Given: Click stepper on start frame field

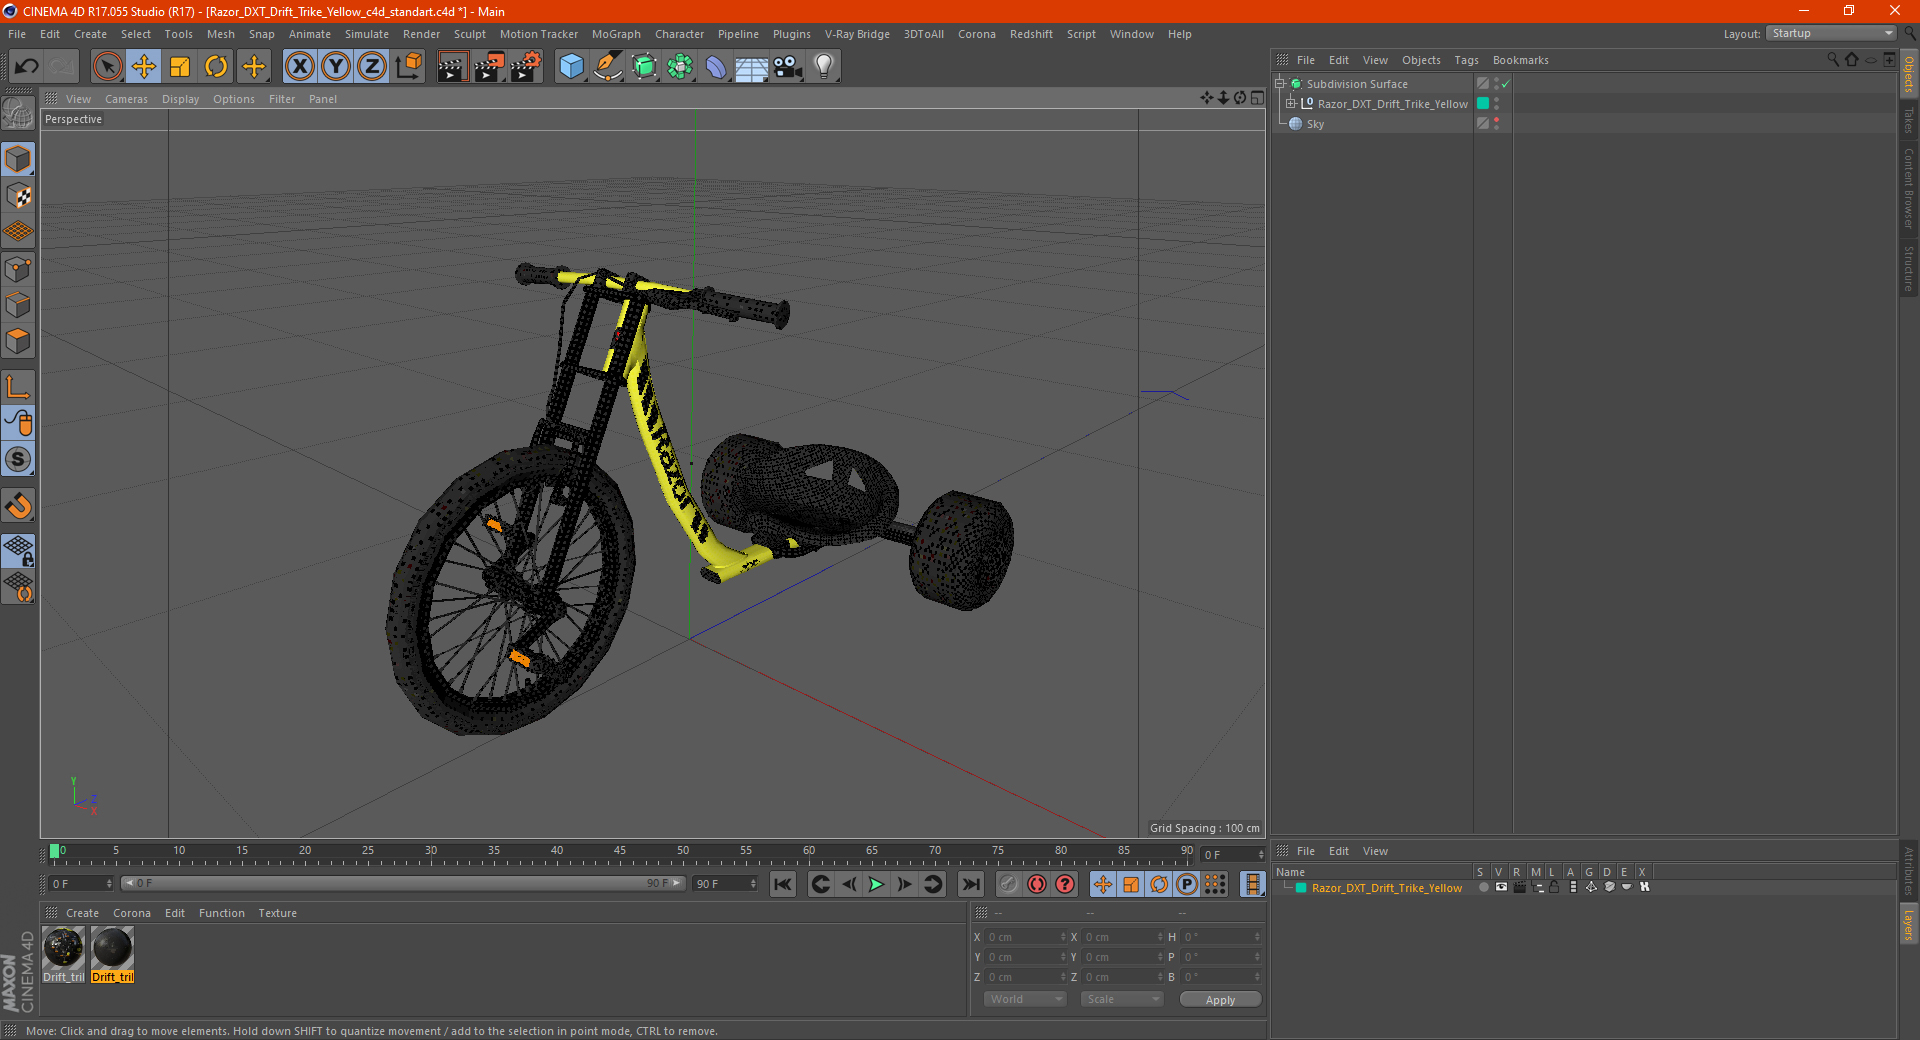Looking at the screenshot, I should point(109,884).
